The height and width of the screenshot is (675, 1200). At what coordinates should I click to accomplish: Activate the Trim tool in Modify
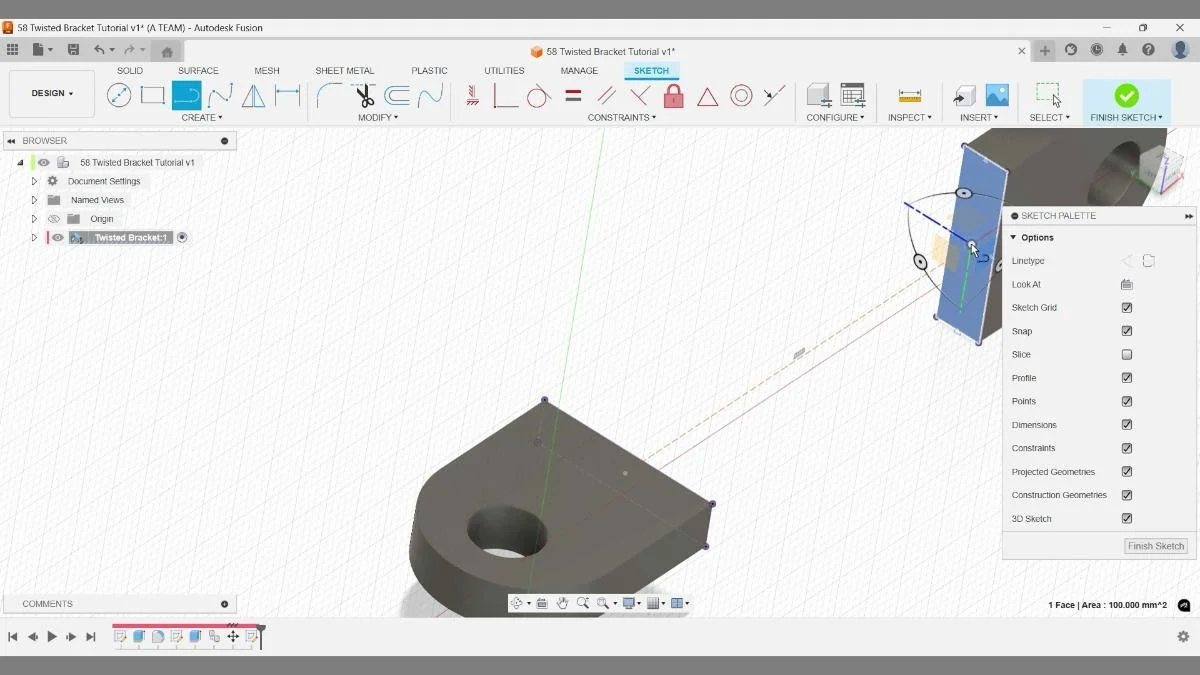tap(363, 95)
